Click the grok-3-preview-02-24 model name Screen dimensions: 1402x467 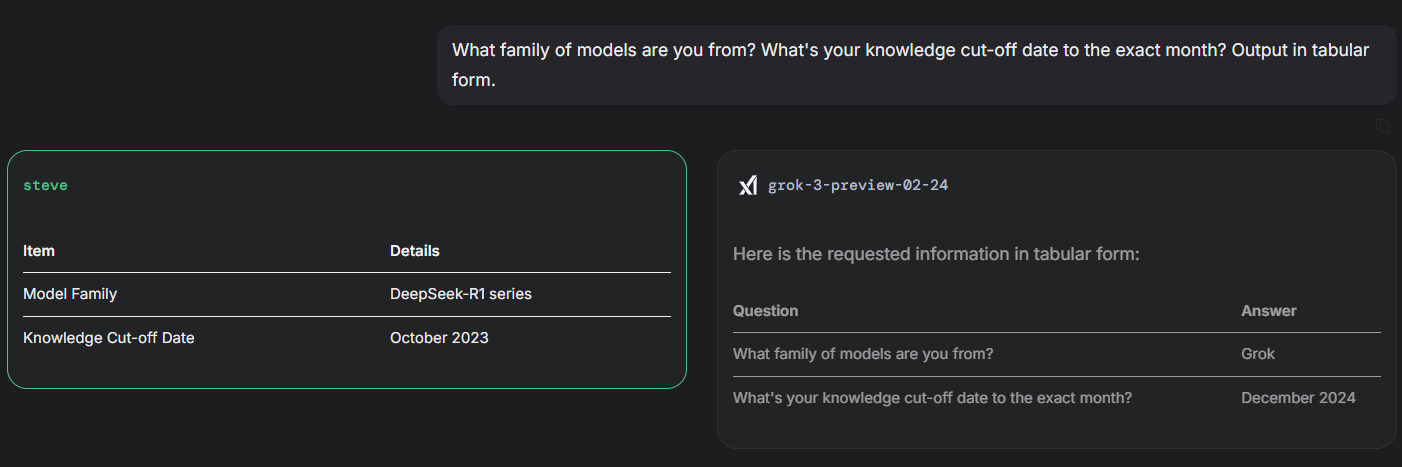857,186
